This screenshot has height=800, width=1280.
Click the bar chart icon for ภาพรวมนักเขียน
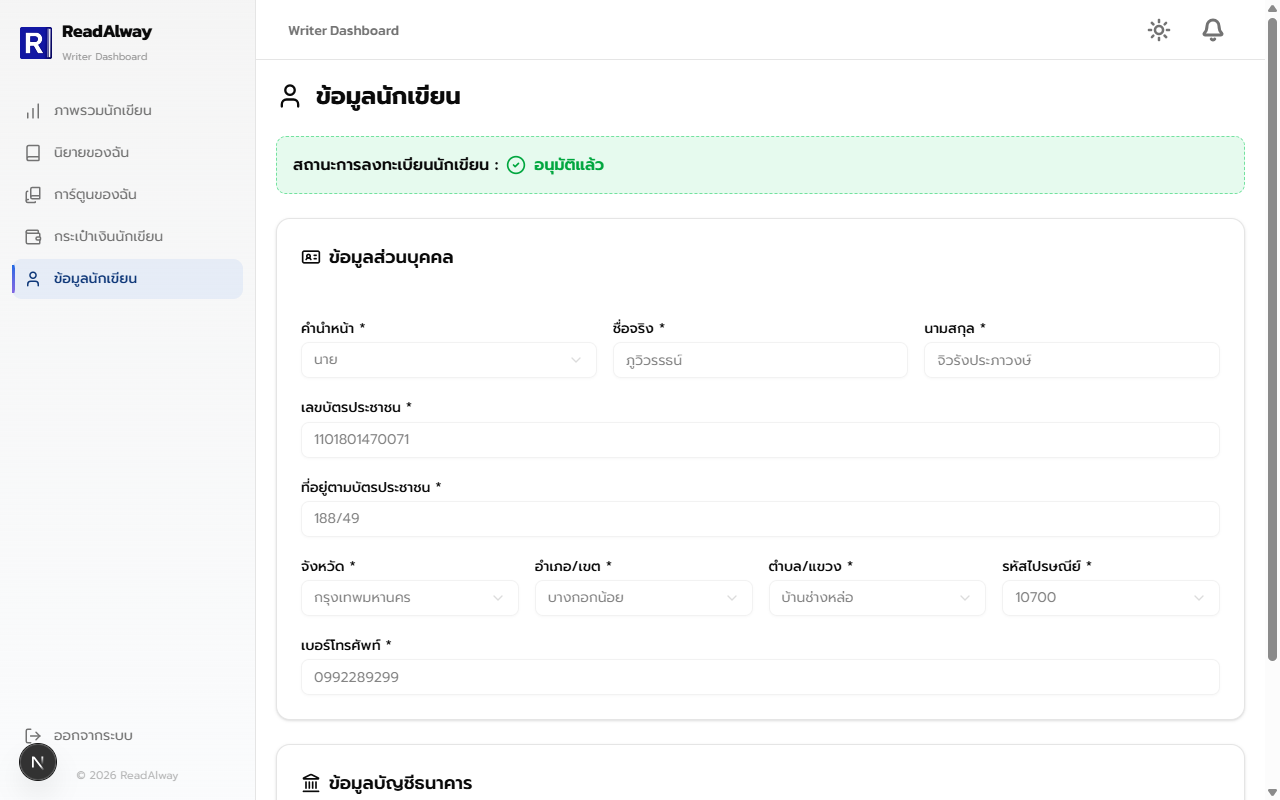point(33,111)
